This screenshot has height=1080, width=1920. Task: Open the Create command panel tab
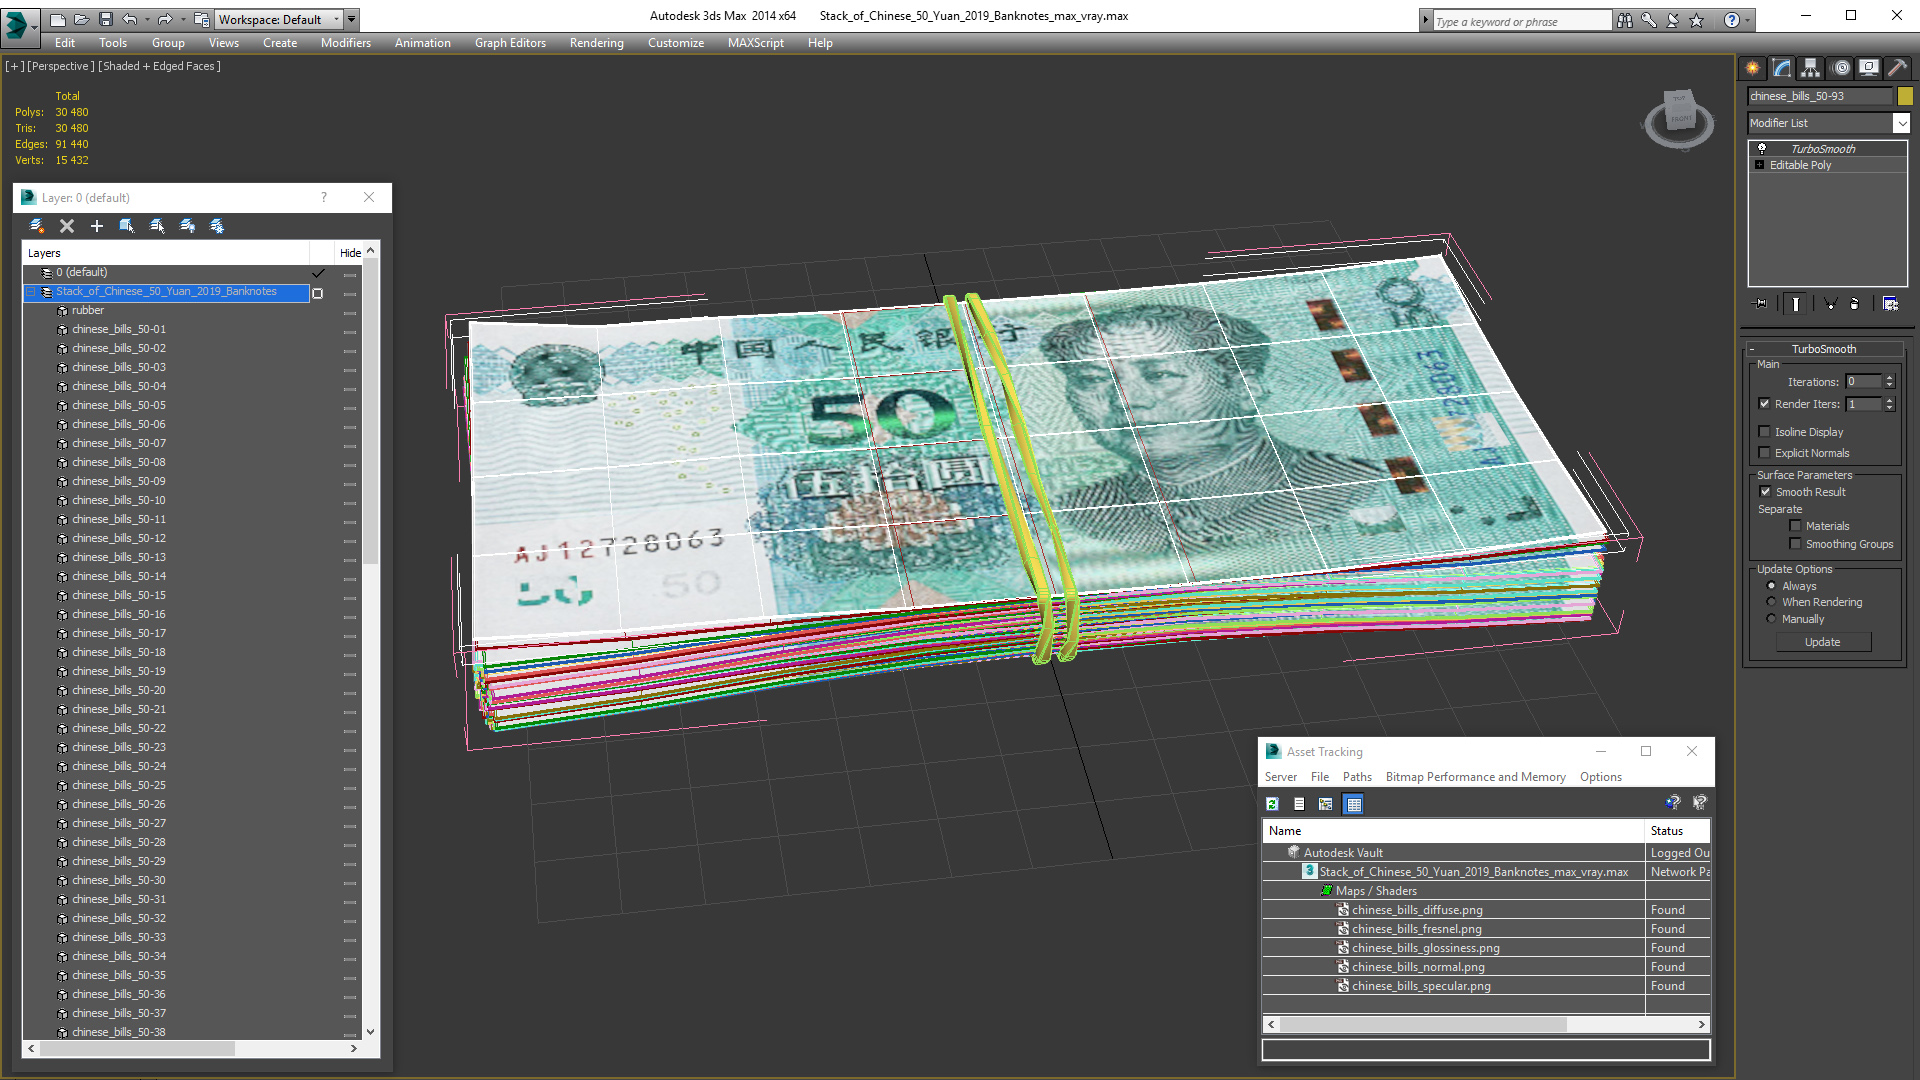click(1753, 68)
